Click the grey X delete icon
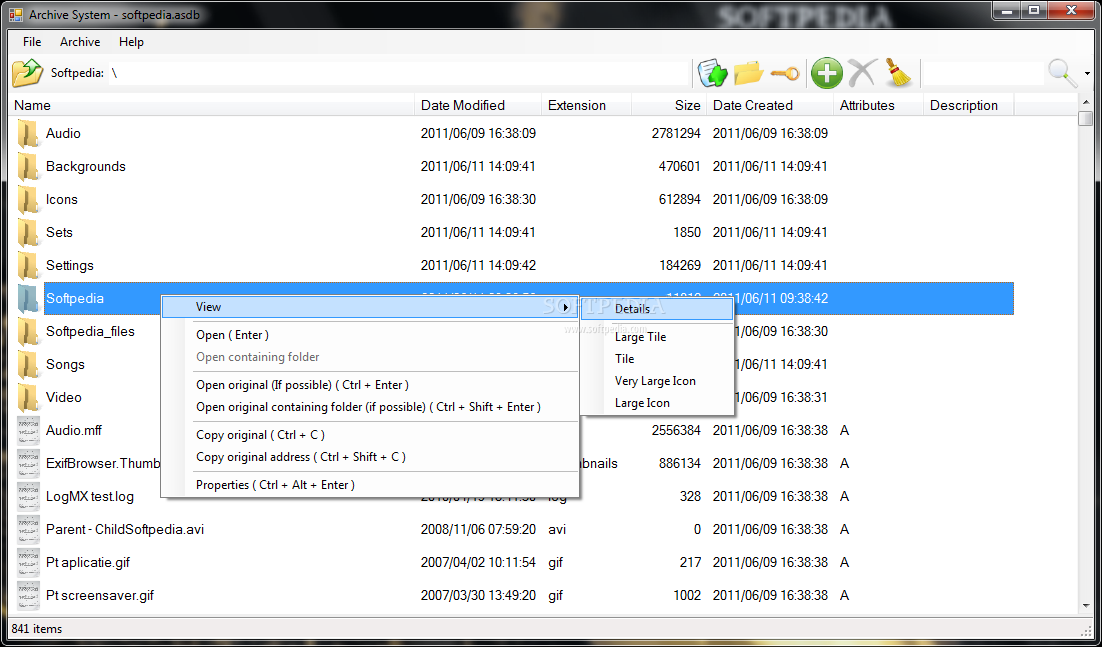1102x647 pixels. [x=862, y=72]
